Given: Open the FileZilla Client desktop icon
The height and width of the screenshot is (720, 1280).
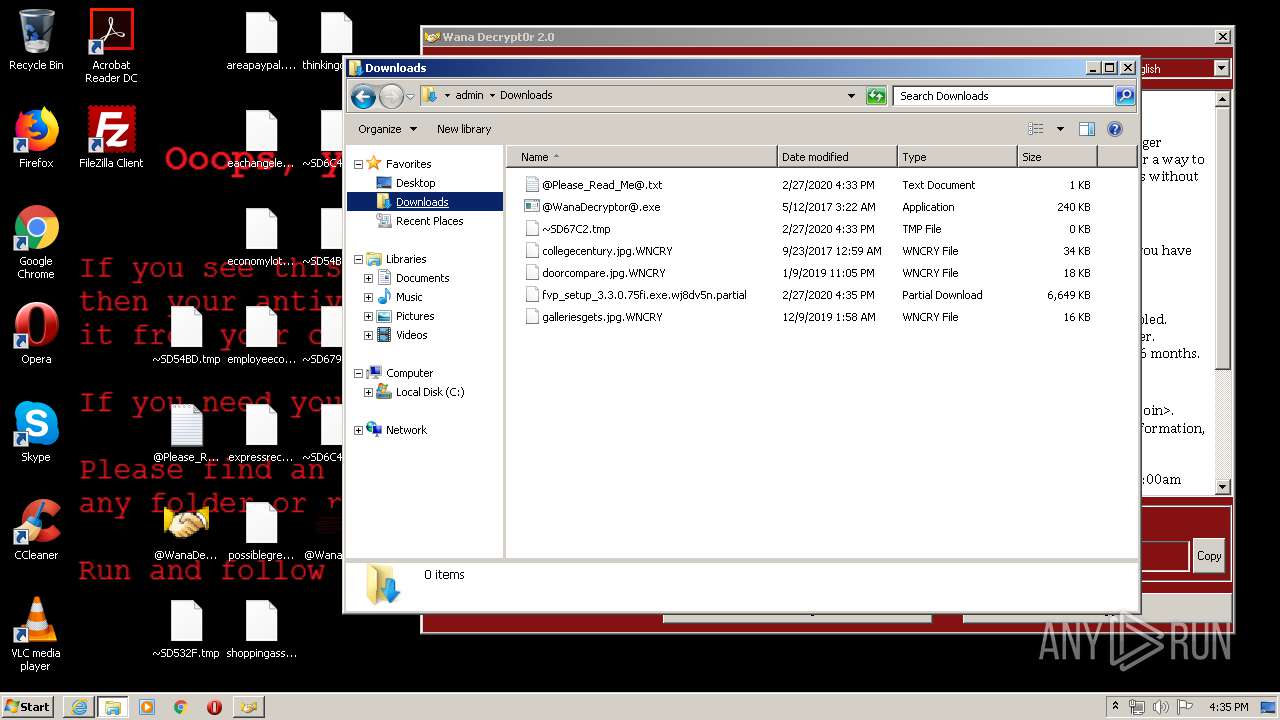Looking at the screenshot, I should (x=111, y=138).
